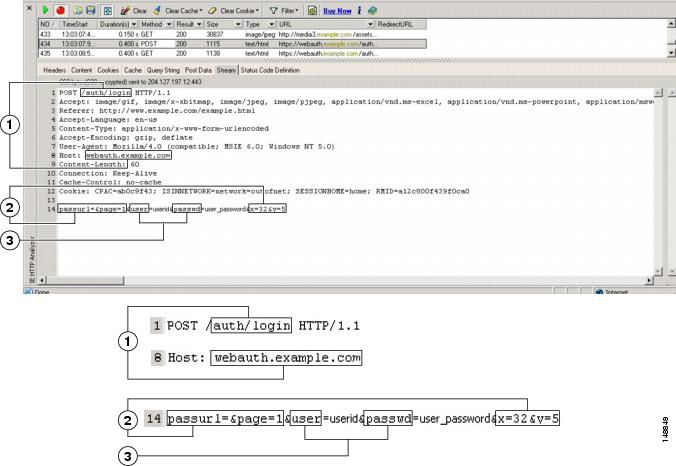676x466 pixels.
Task: Open the Method column filter dropdown
Action: [x=169, y=25]
